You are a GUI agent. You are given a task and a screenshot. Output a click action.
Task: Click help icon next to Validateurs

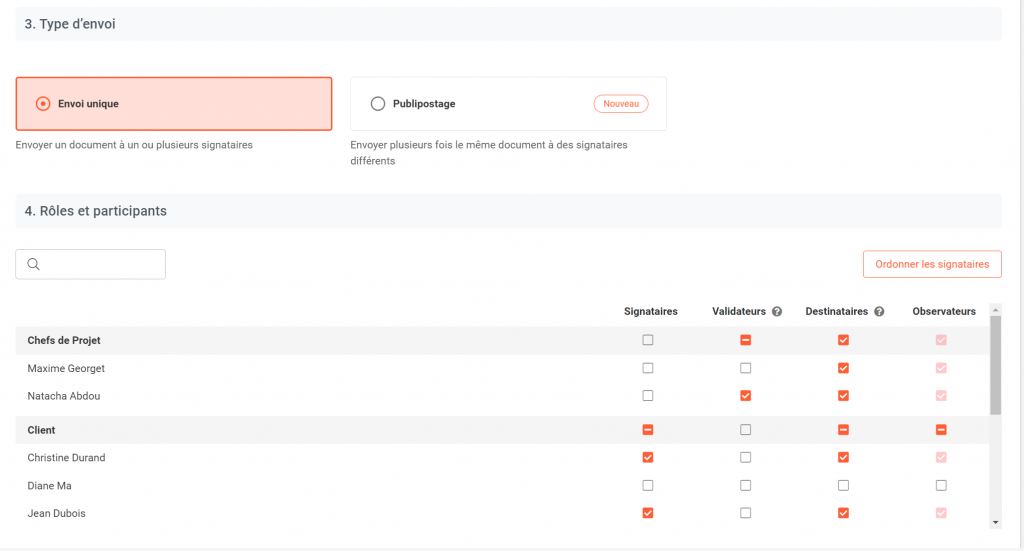(x=776, y=312)
